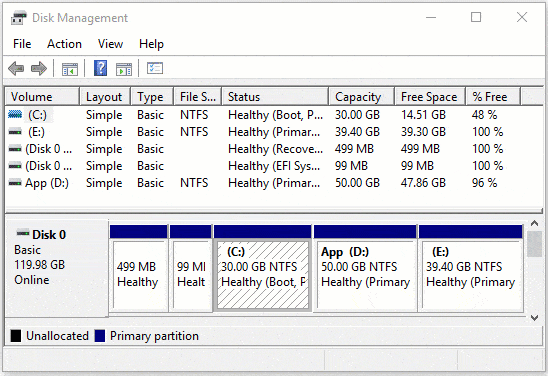
Task: Sort by the Status column header
Action: pyautogui.click(x=275, y=97)
